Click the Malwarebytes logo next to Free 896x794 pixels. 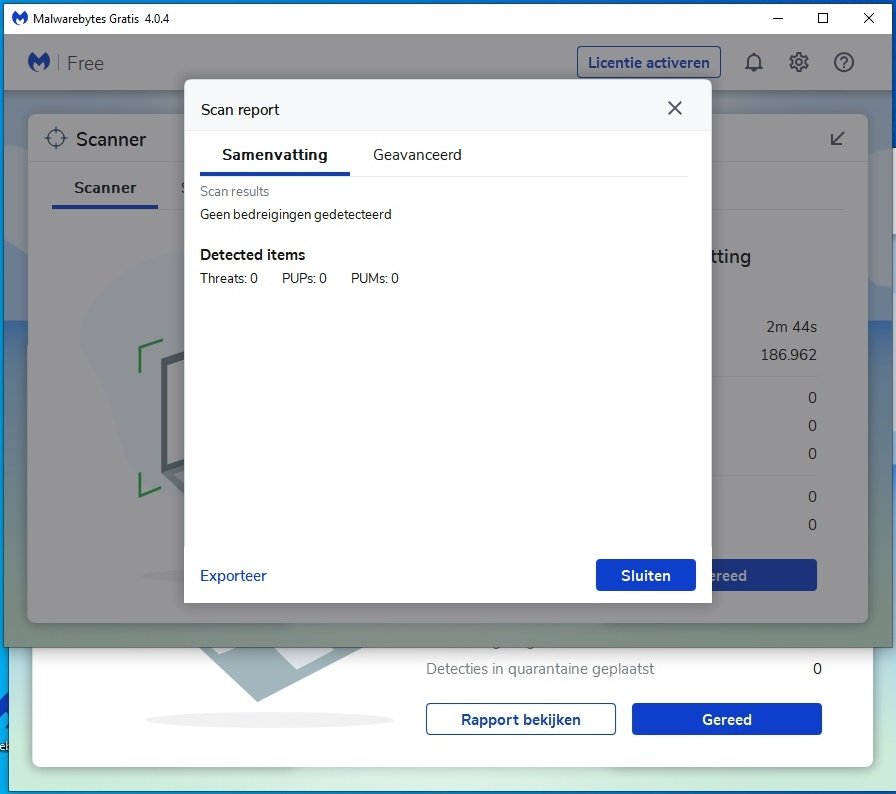[39, 62]
